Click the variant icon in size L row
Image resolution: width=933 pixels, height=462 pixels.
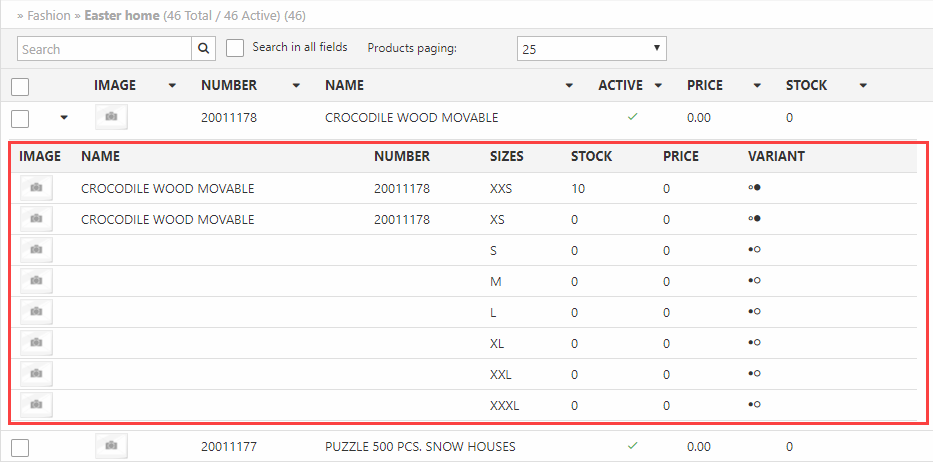click(x=755, y=312)
